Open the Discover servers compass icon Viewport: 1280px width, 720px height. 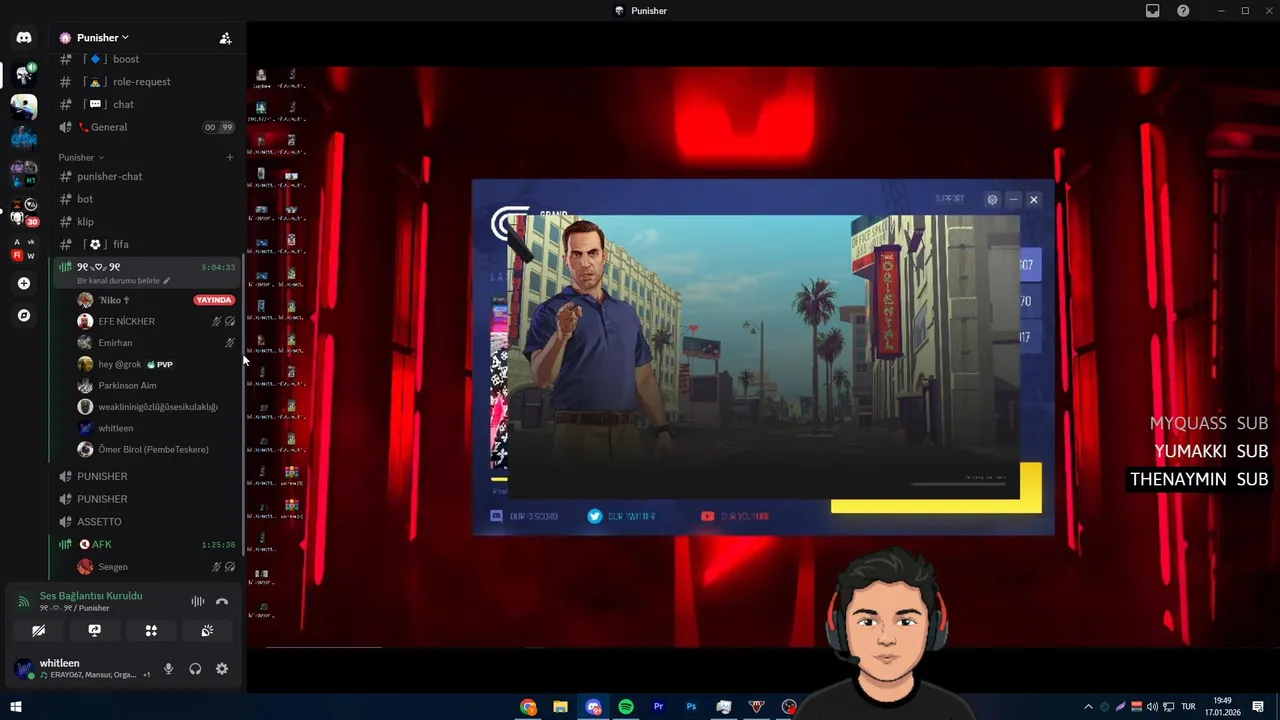click(24, 315)
